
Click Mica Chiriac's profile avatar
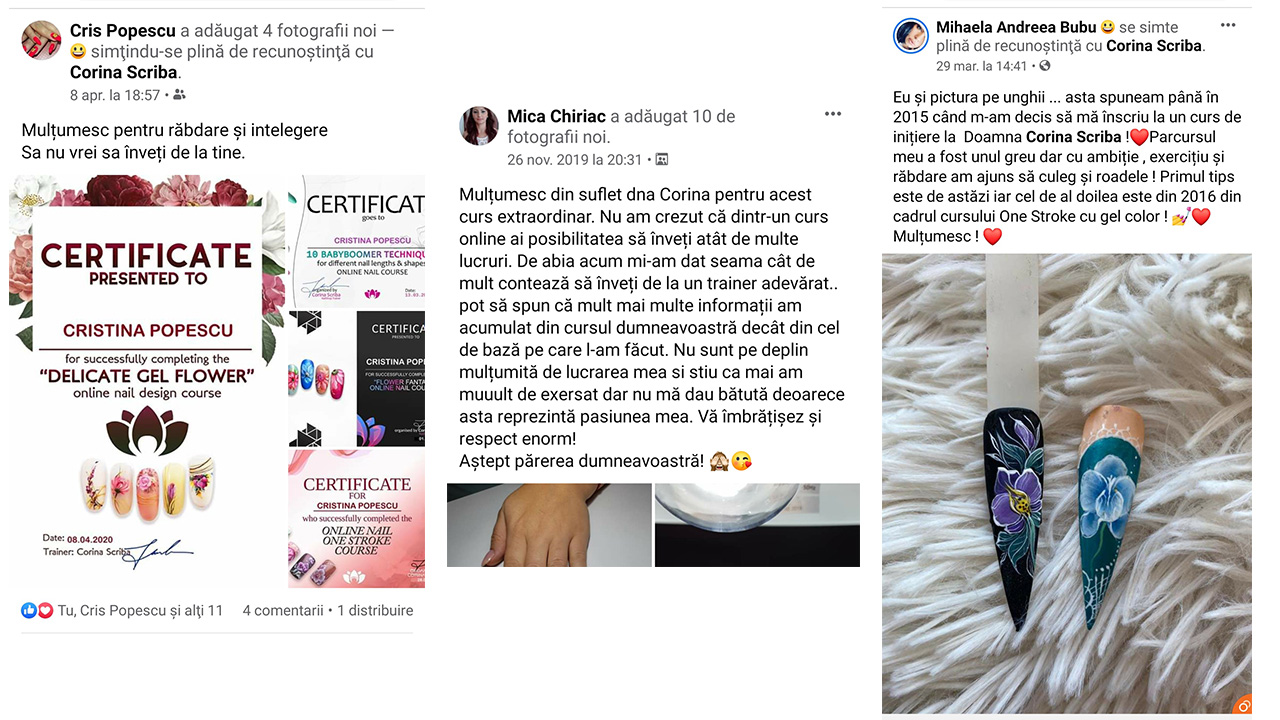tap(479, 126)
